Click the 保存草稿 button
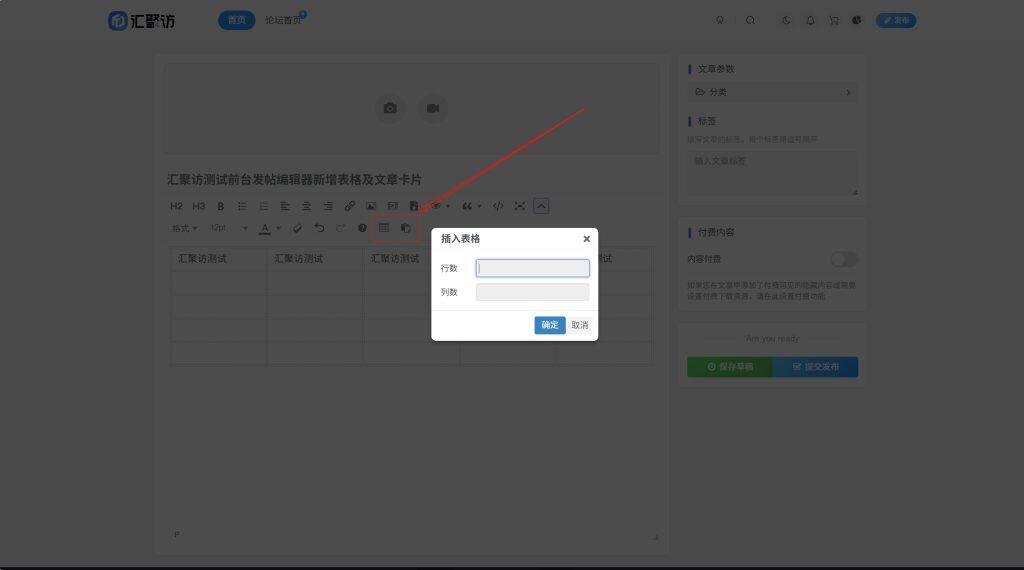The height and width of the screenshot is (570, 1024). click(729, 367)
